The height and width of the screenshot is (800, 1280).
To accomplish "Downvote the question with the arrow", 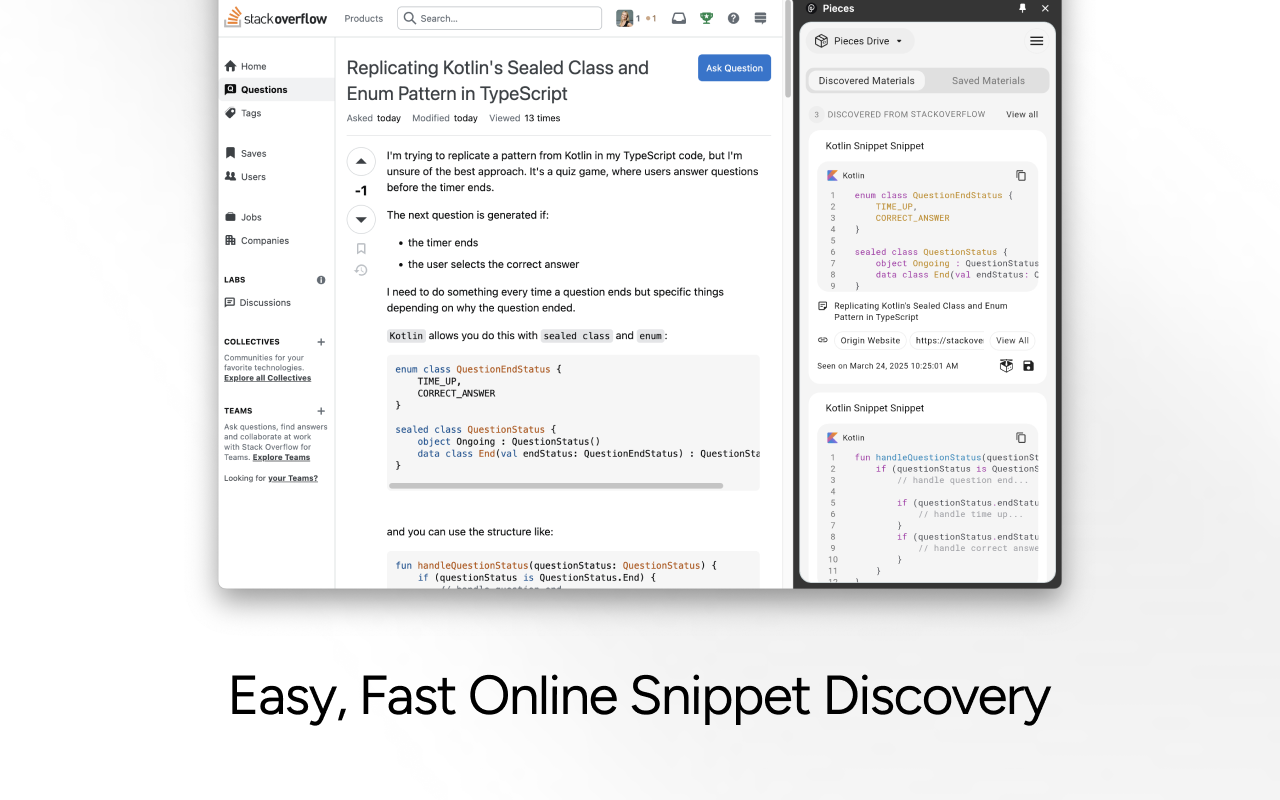I will [361, 219].
